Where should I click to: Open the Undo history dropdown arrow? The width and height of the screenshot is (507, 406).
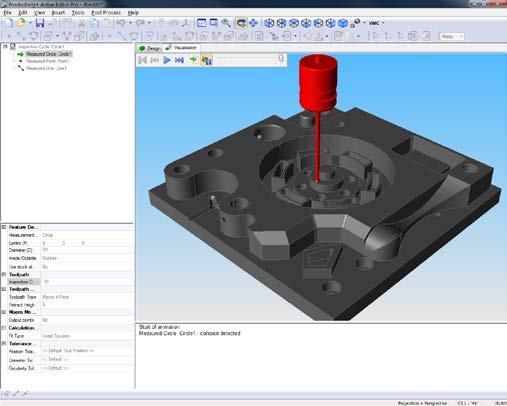pyautogui.click(x=130, y=23)
